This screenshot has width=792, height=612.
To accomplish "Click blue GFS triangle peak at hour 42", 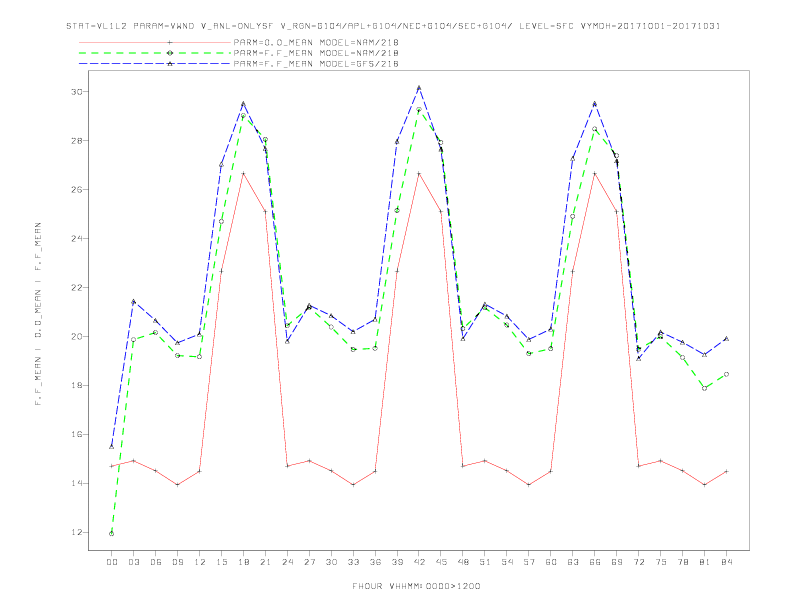I will tap(419, 88).
